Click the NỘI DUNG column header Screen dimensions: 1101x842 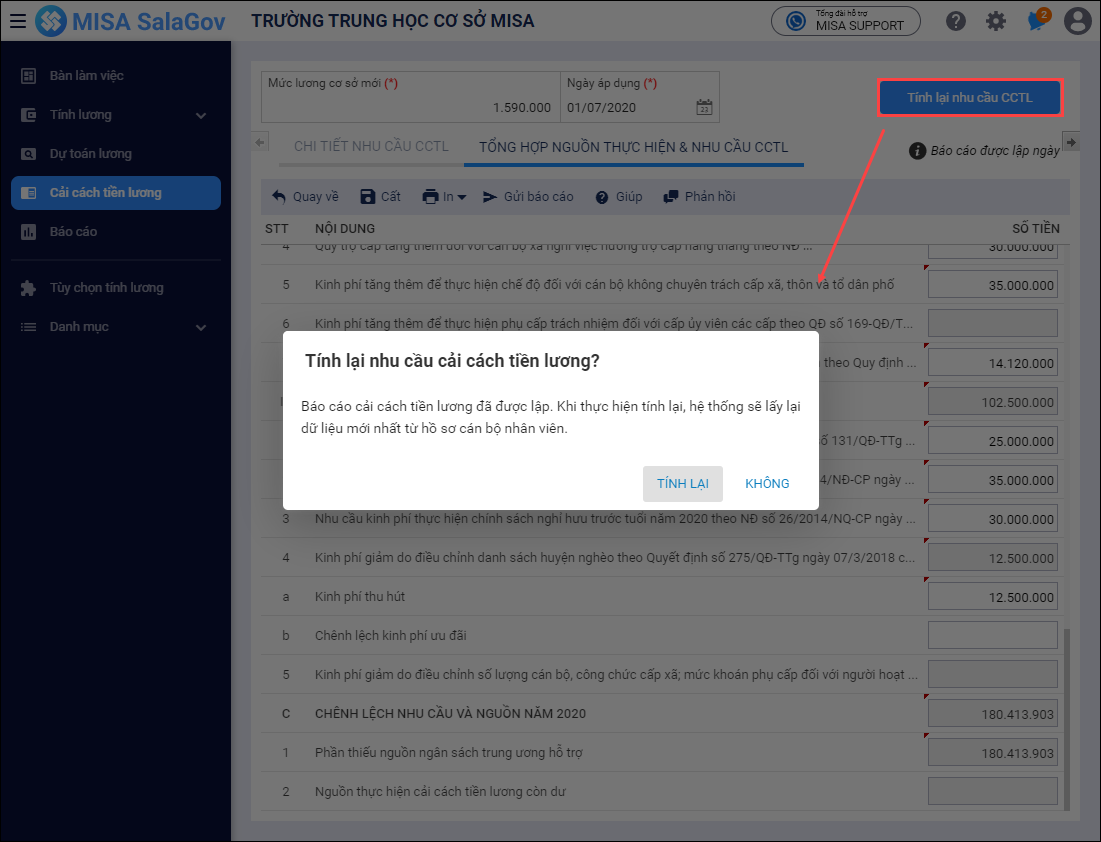[x=345, y=228]
